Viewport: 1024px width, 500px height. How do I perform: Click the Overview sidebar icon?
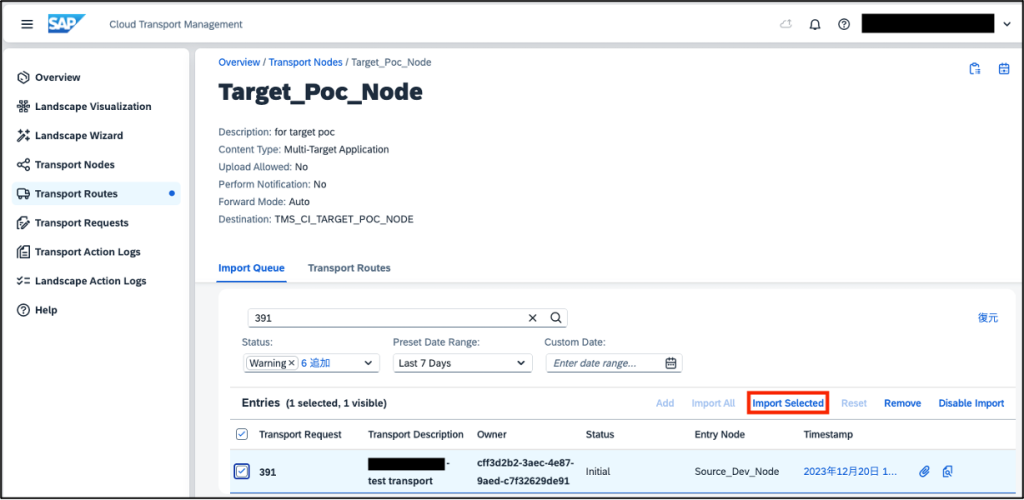point(24,78)
